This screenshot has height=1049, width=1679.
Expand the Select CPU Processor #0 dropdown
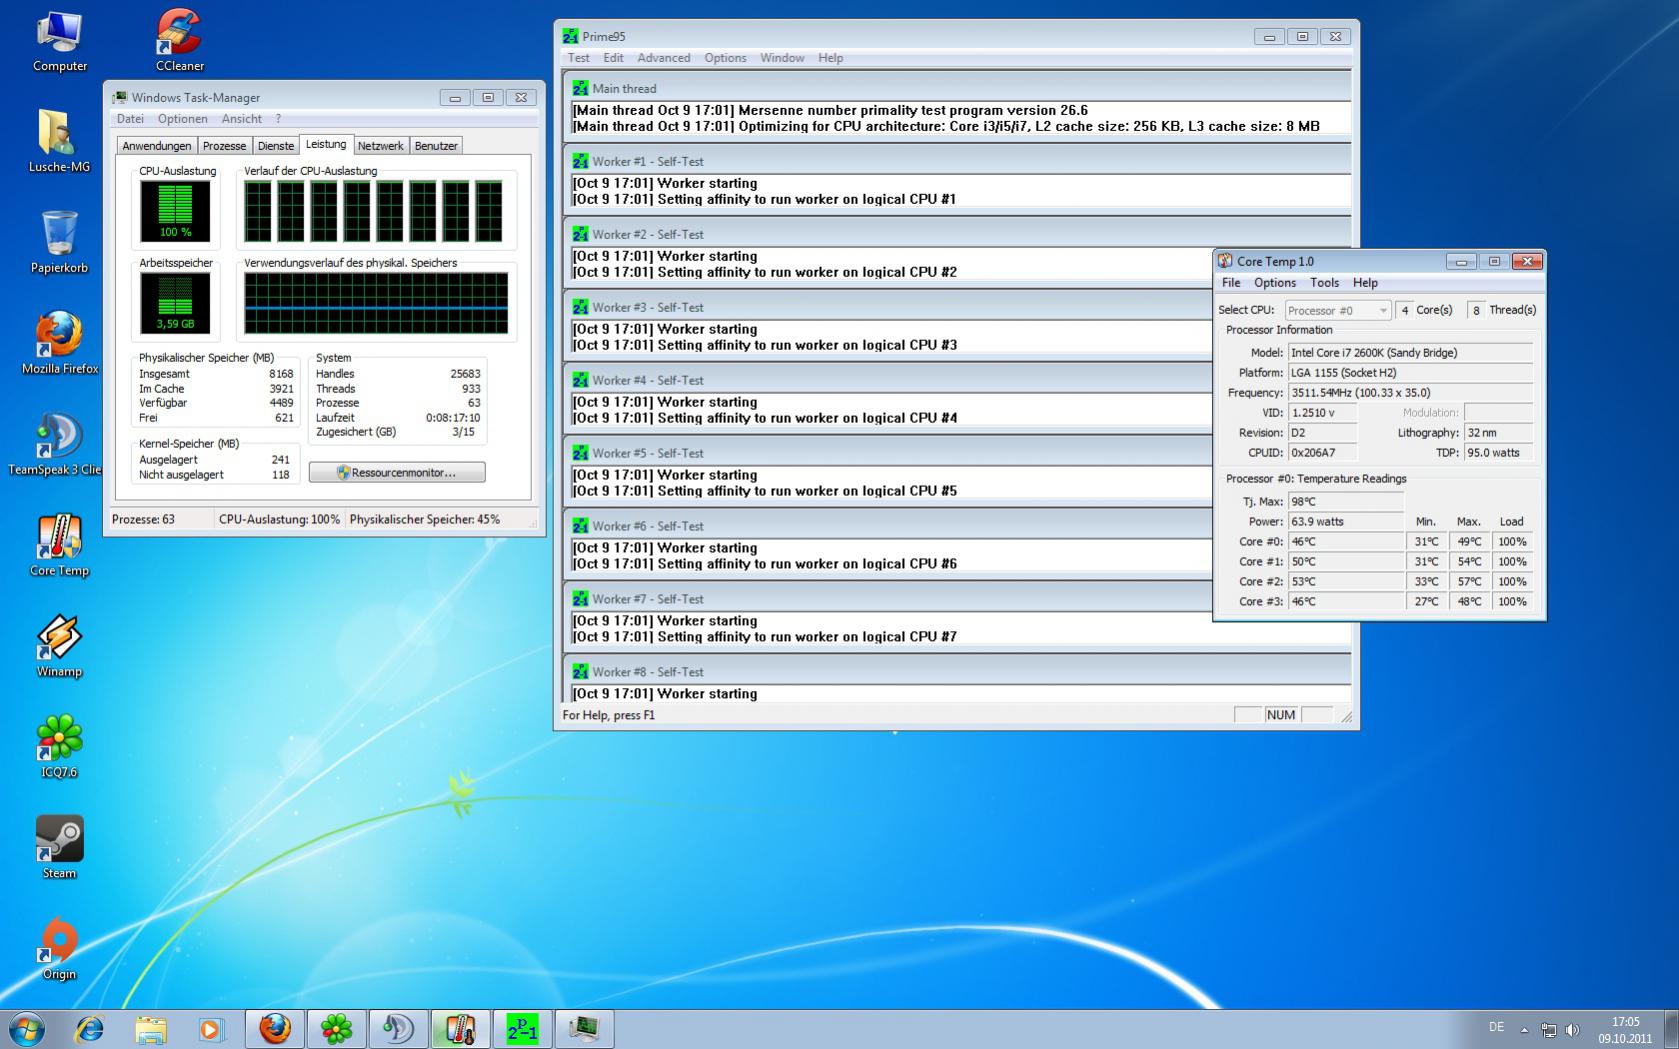point(1383,310)
